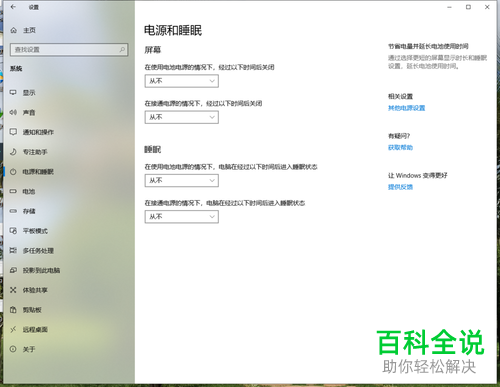The image size is (500, 387).
Task: Close the Settings window
Action: click(x=487, y=7)
